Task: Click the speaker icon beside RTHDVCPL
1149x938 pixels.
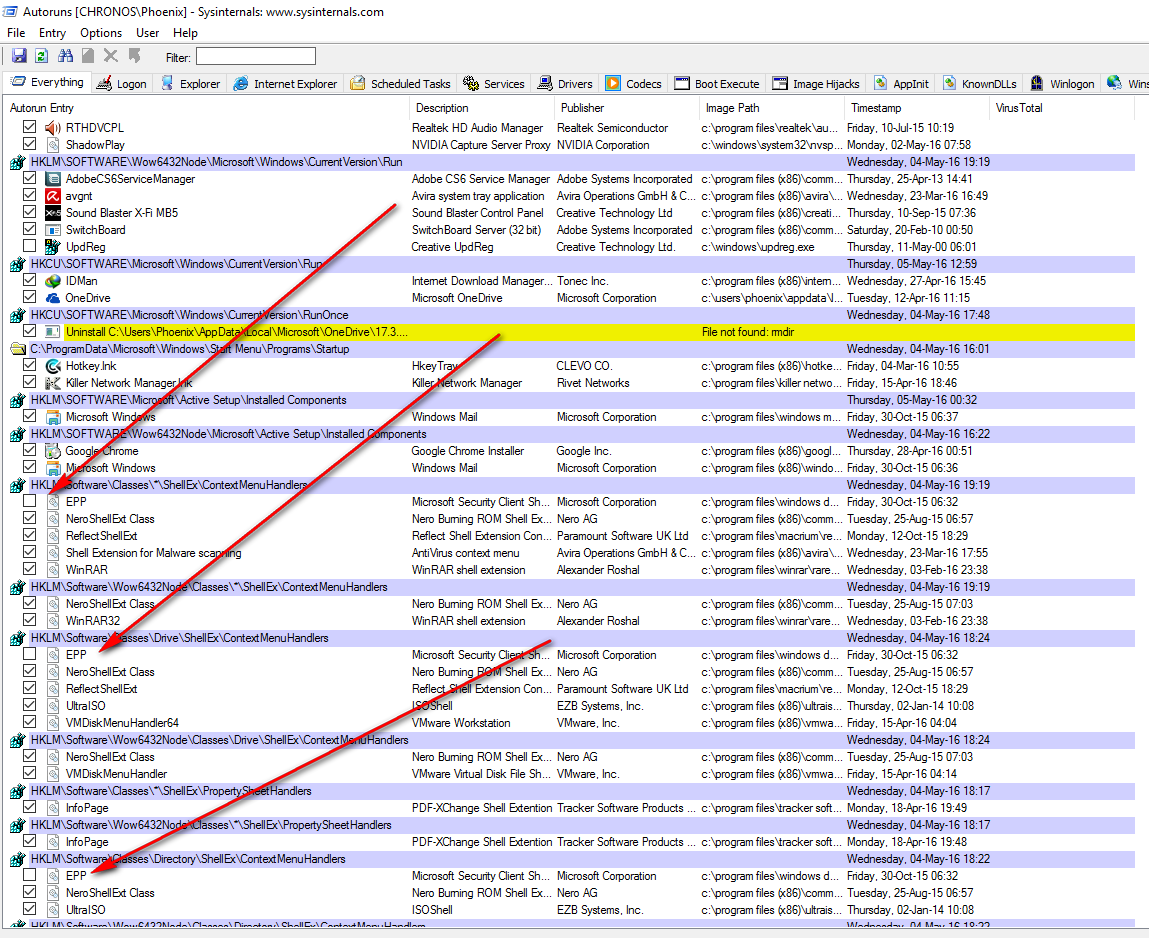Action: pos(53,128)
